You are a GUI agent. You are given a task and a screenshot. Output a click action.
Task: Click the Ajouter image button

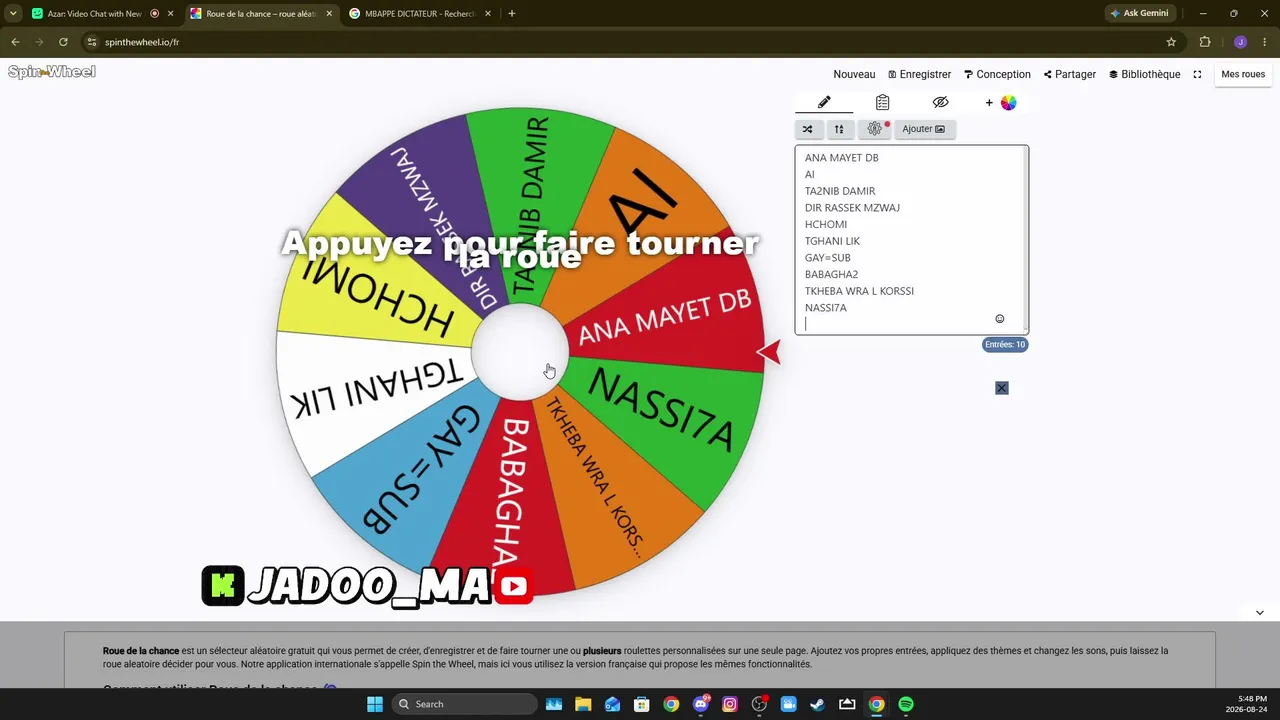coord(924,129)
